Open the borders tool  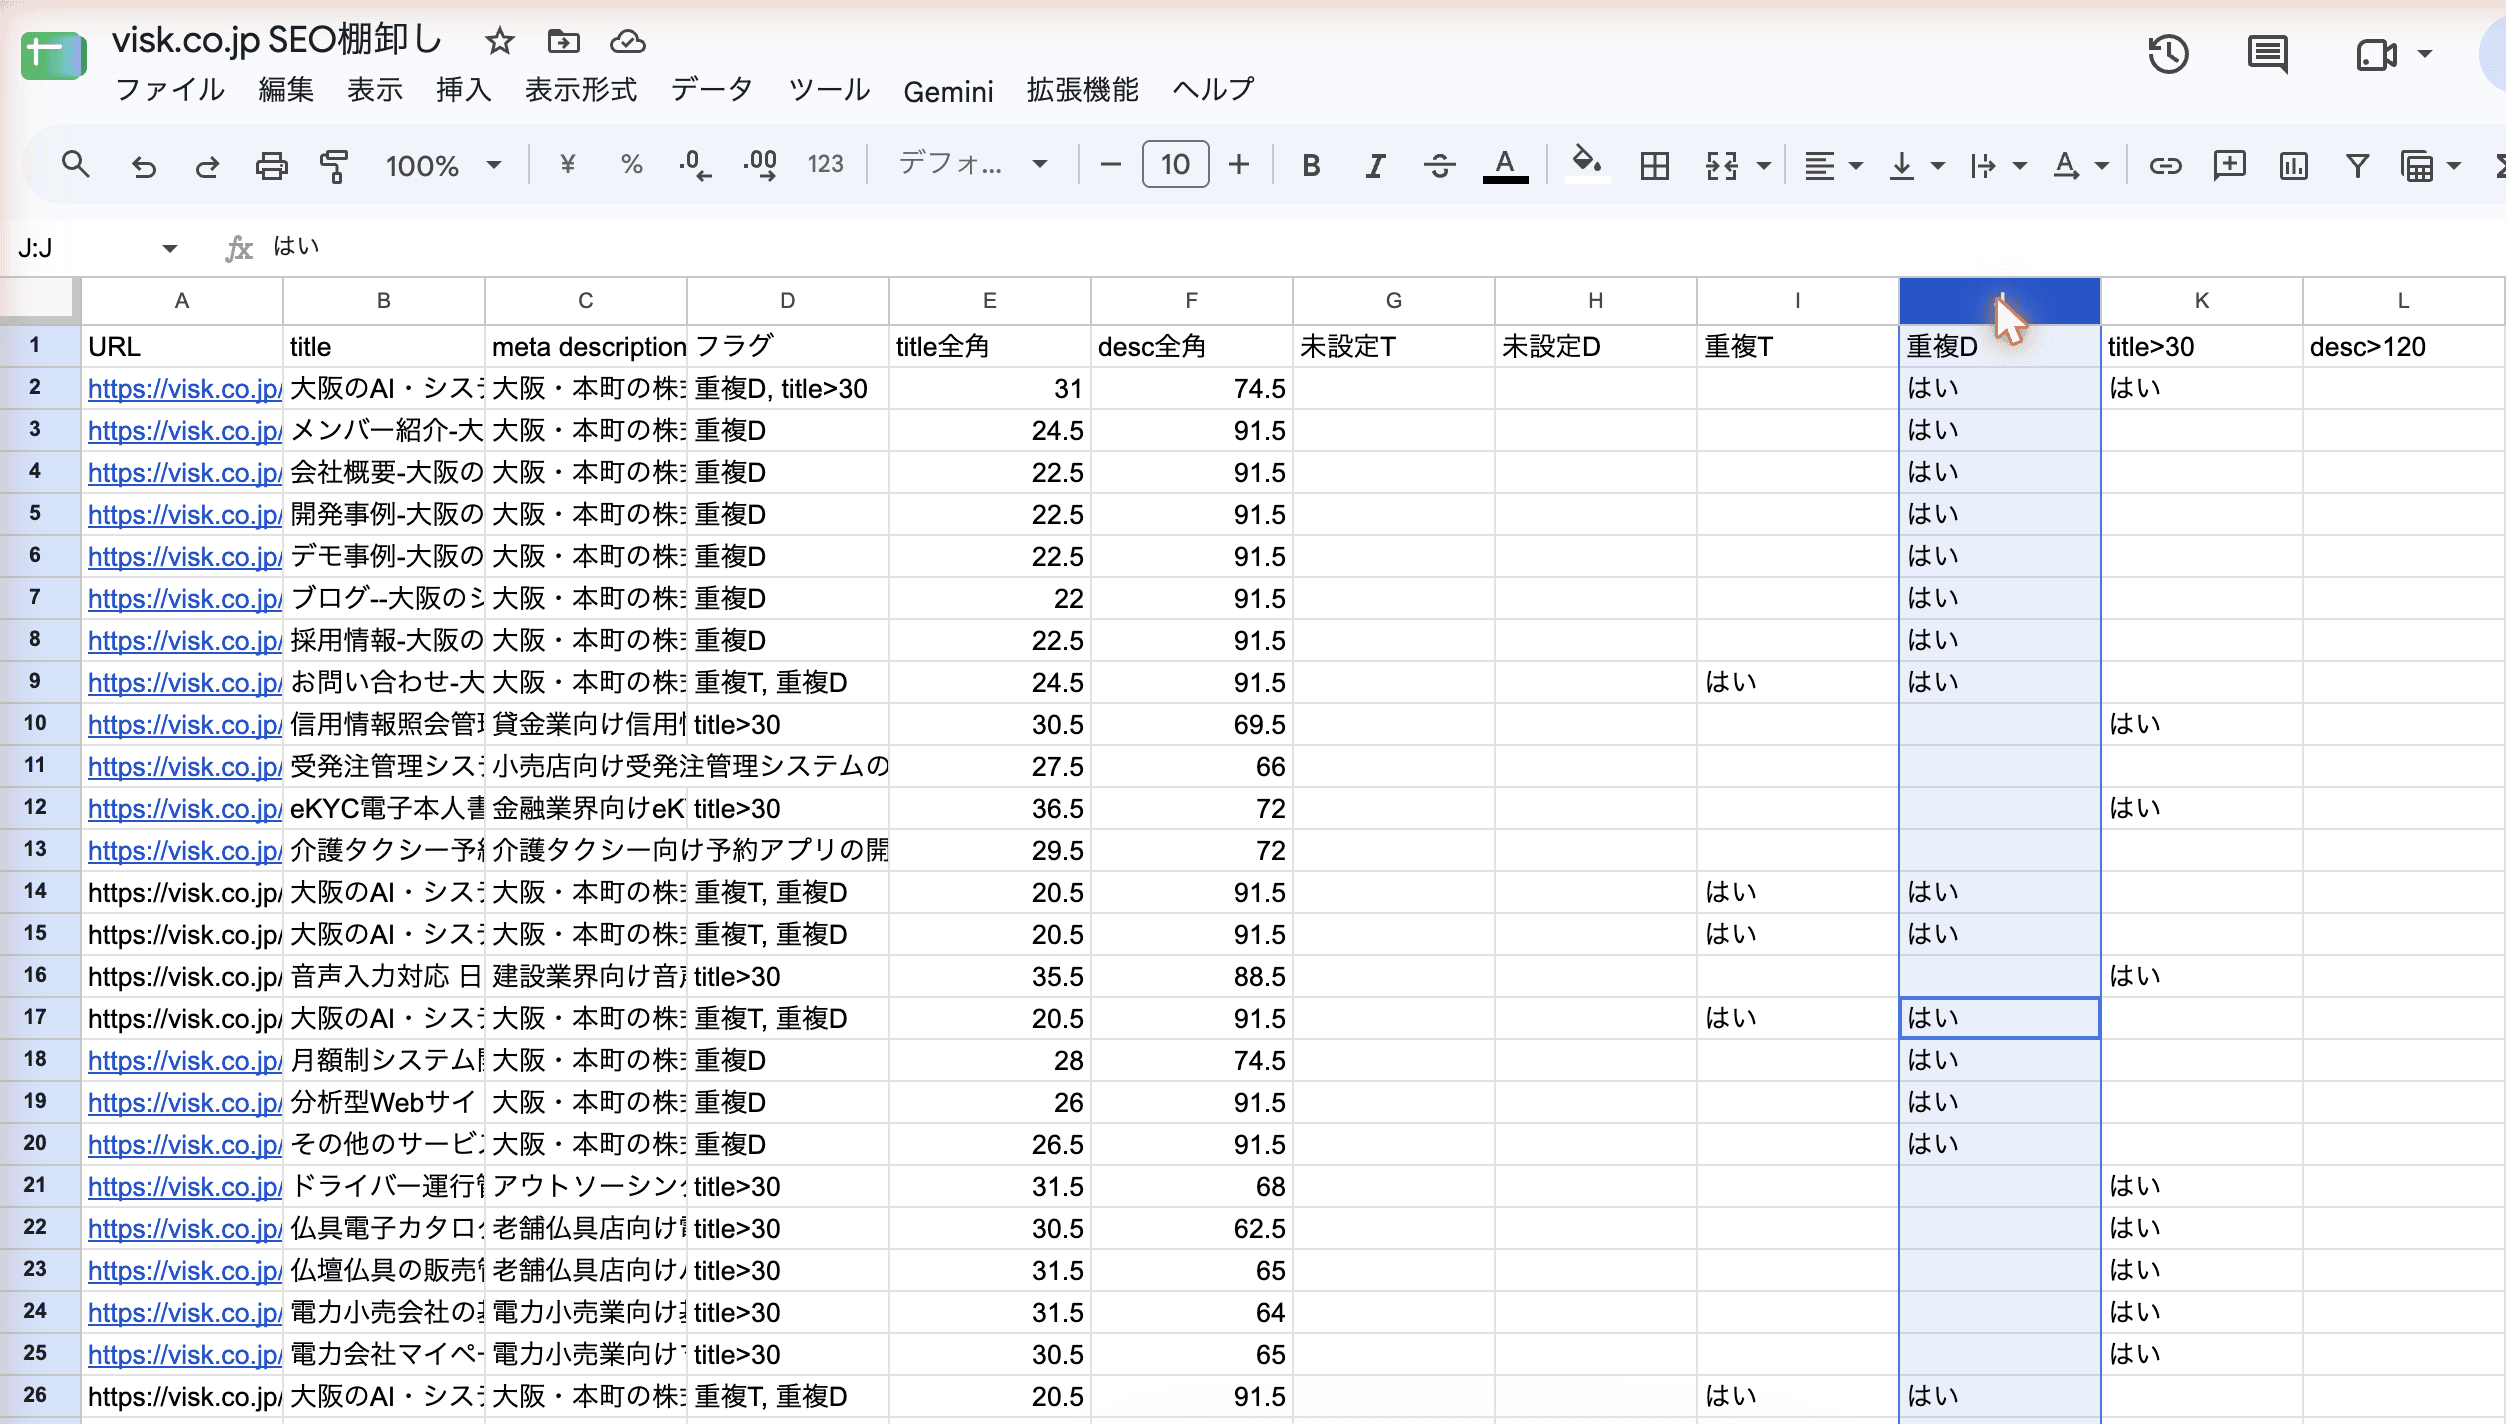pyautogui.click(x=1654, y=165)
